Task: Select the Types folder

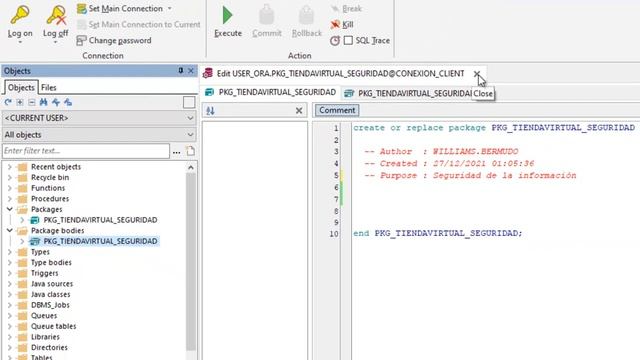Action: coord(40,252)
